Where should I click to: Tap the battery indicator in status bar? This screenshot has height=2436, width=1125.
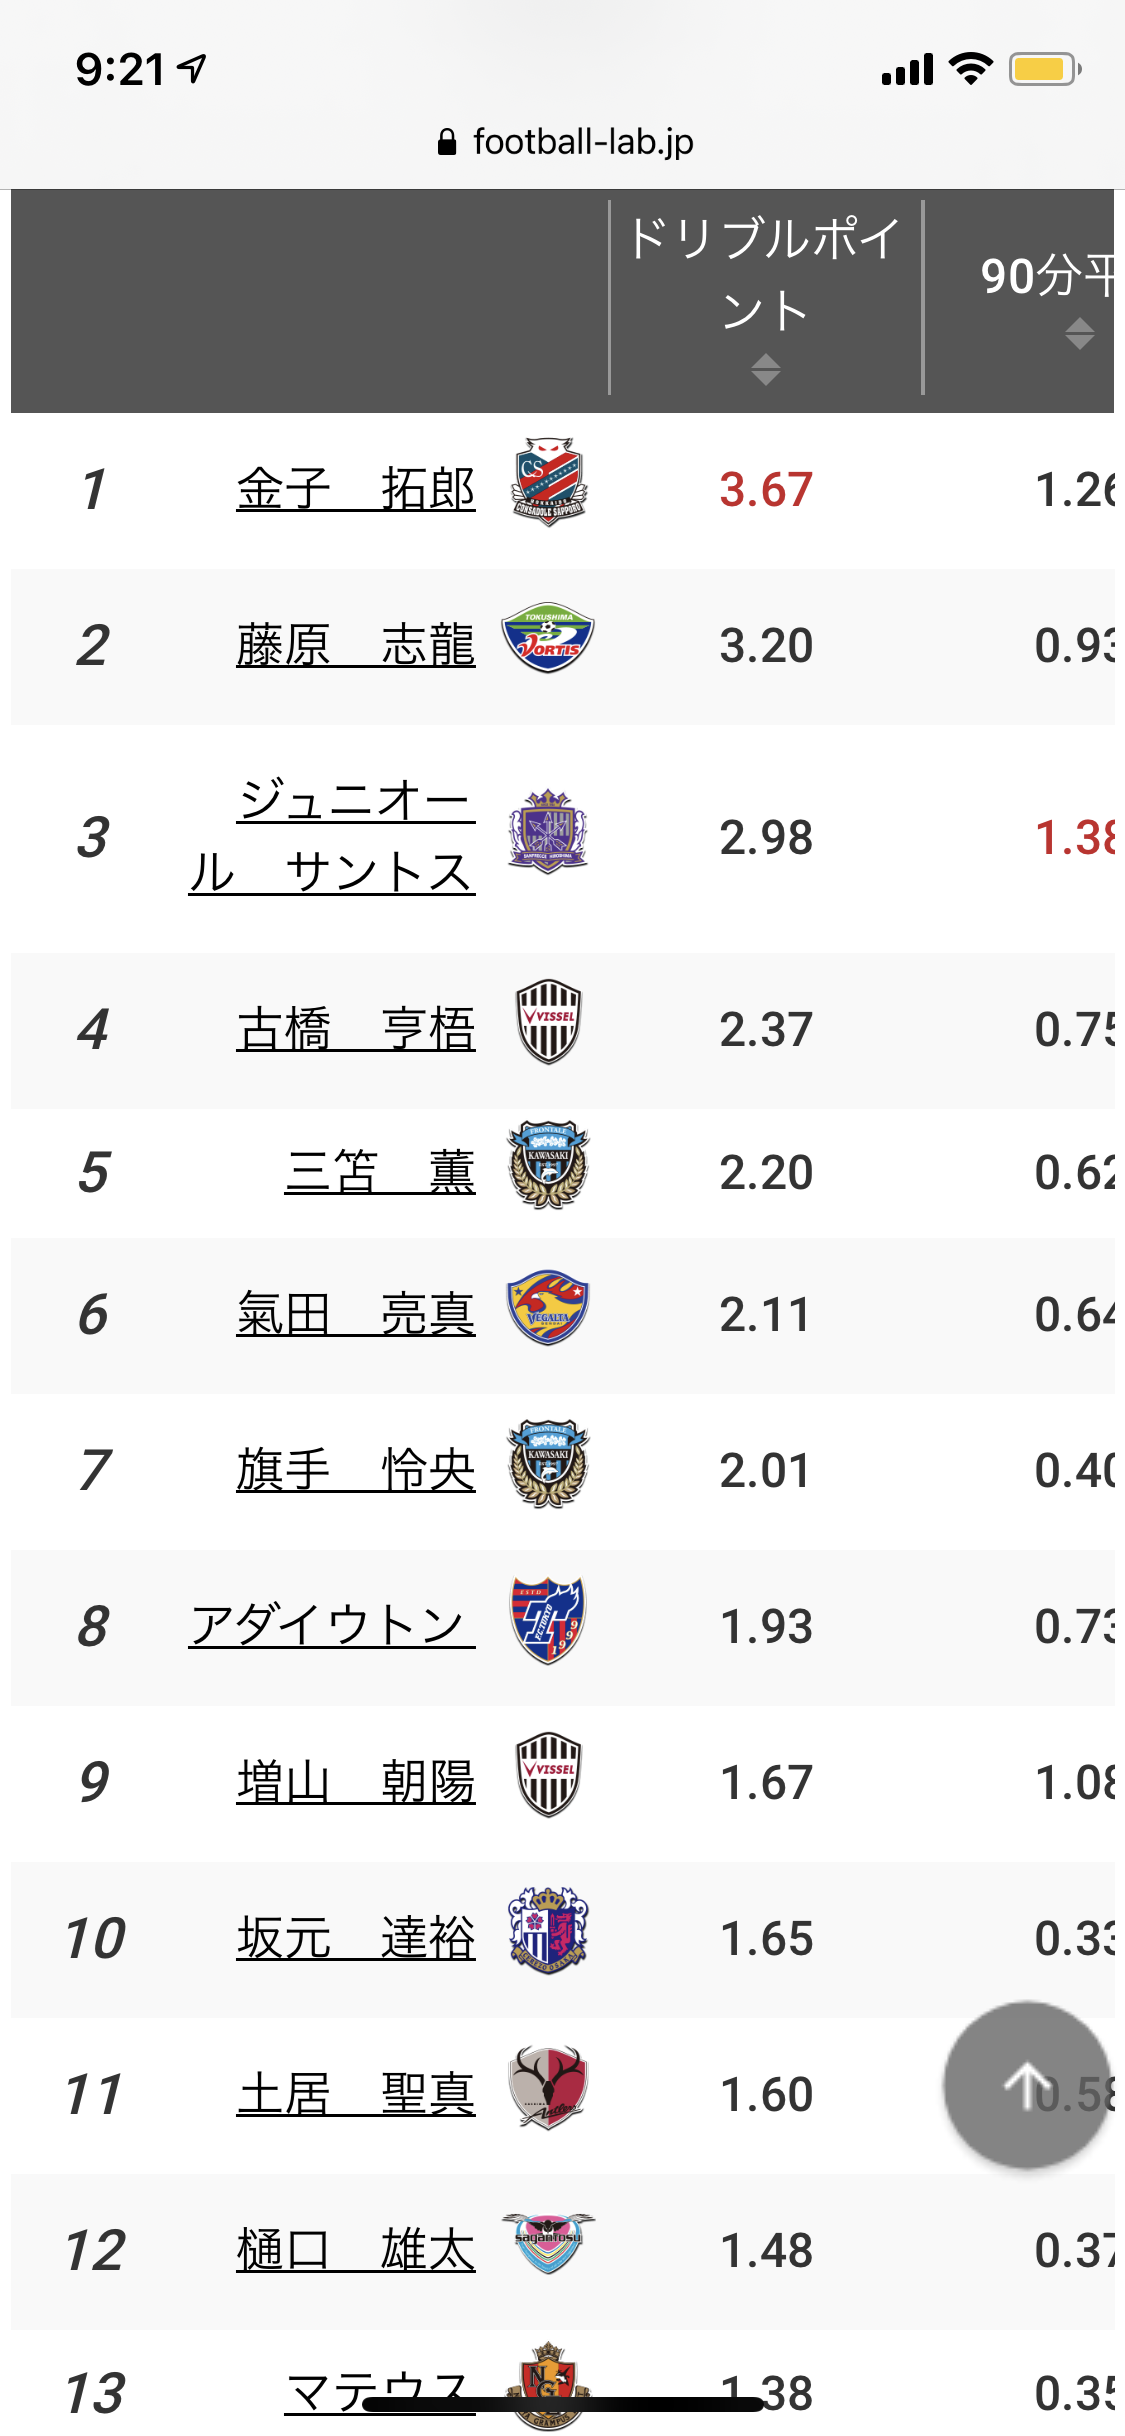click(1044, 69)
